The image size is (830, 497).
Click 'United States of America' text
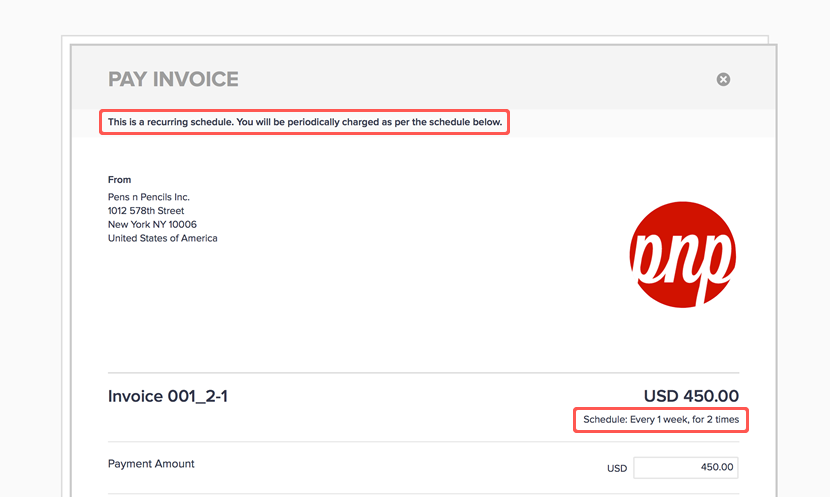pos(163,238)
